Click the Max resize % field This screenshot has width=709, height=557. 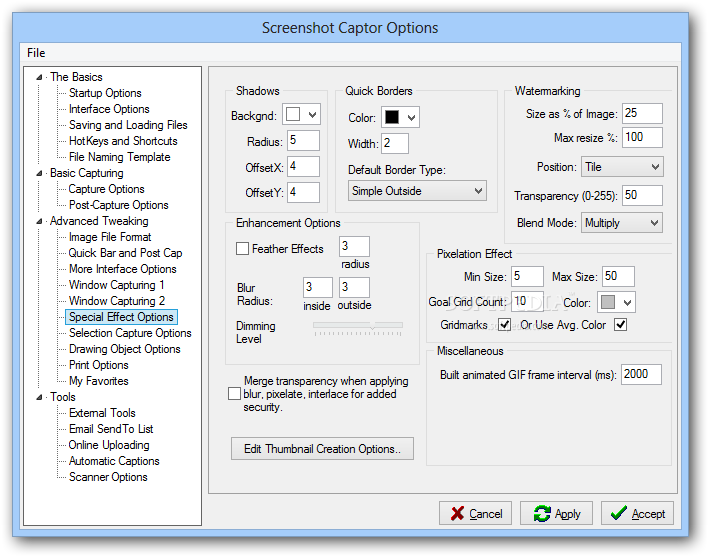pos(643,137)
